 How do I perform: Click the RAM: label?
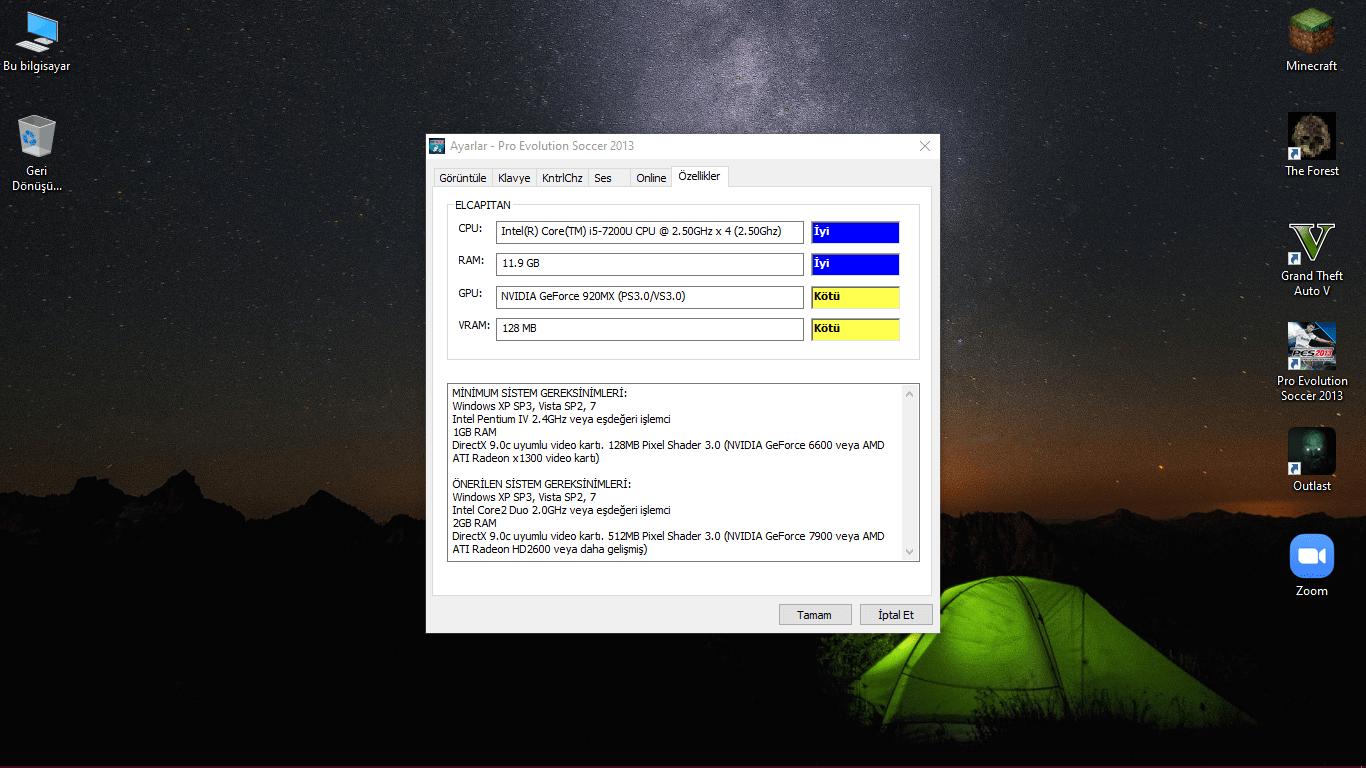tap(472, 261)
